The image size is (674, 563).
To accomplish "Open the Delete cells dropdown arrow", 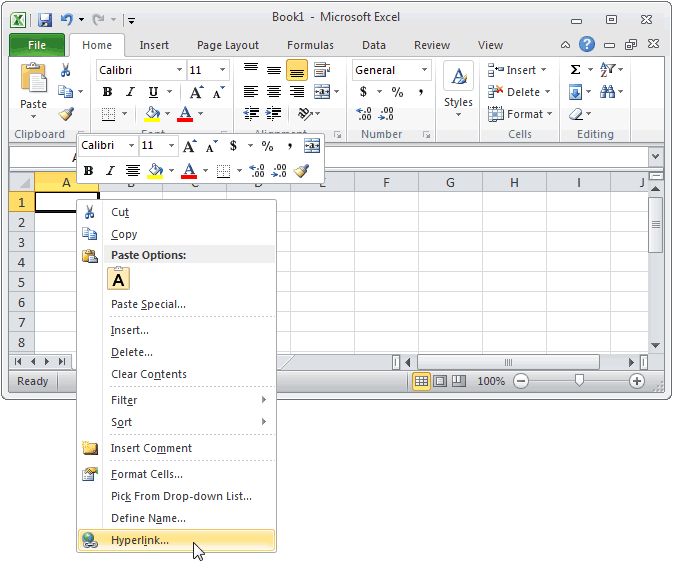I will tap(548, 92).
